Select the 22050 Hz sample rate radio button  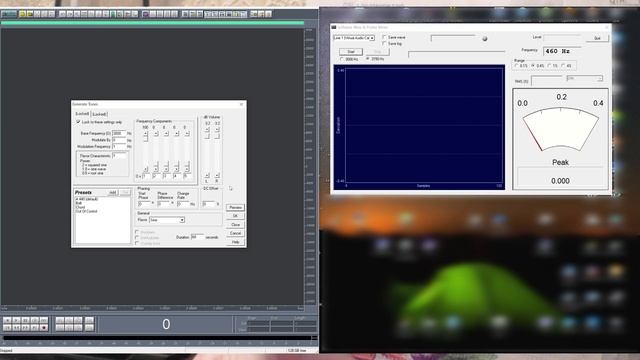click(368, 59)
